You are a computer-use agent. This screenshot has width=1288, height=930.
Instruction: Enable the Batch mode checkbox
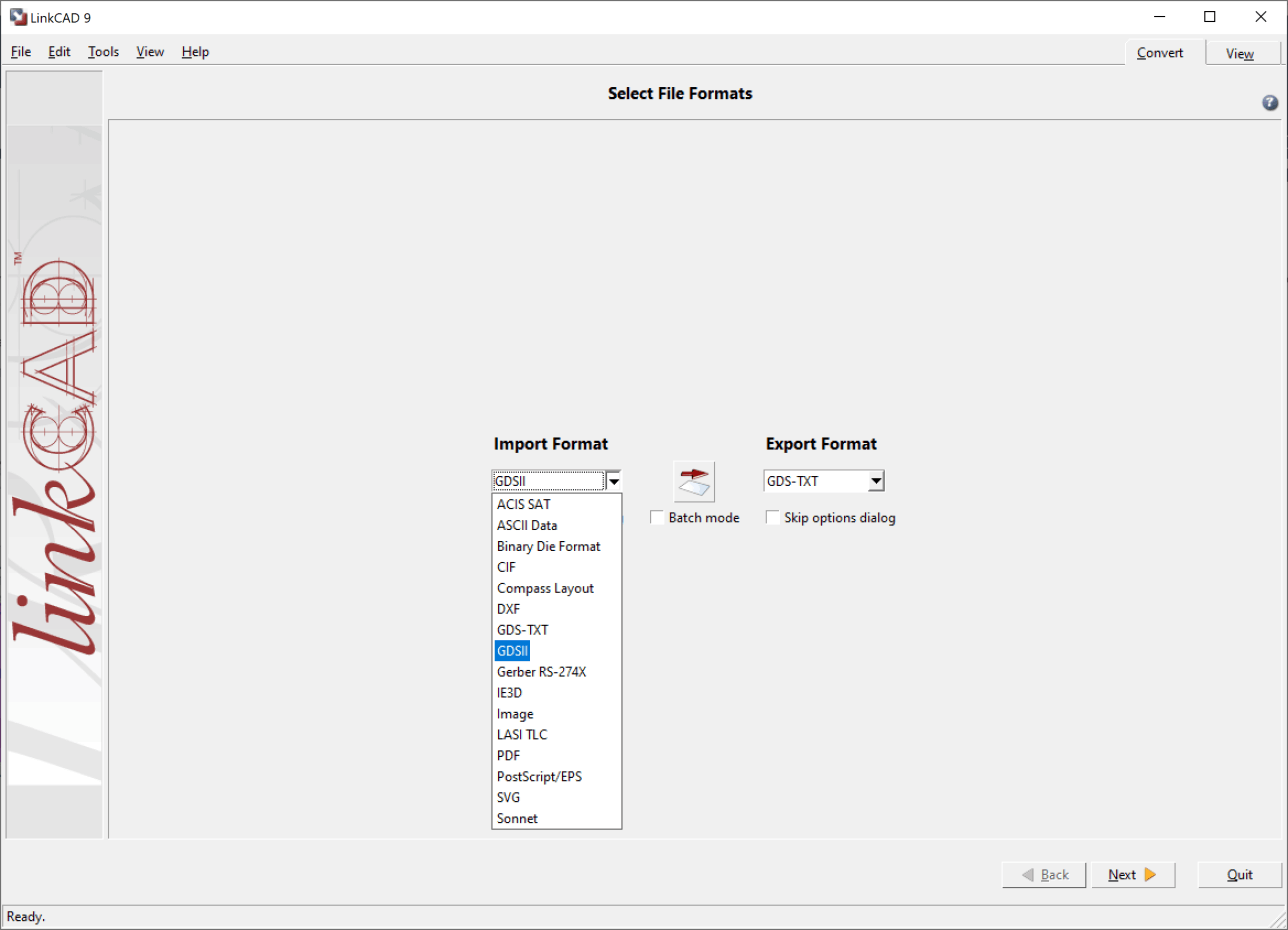[657, 518]
